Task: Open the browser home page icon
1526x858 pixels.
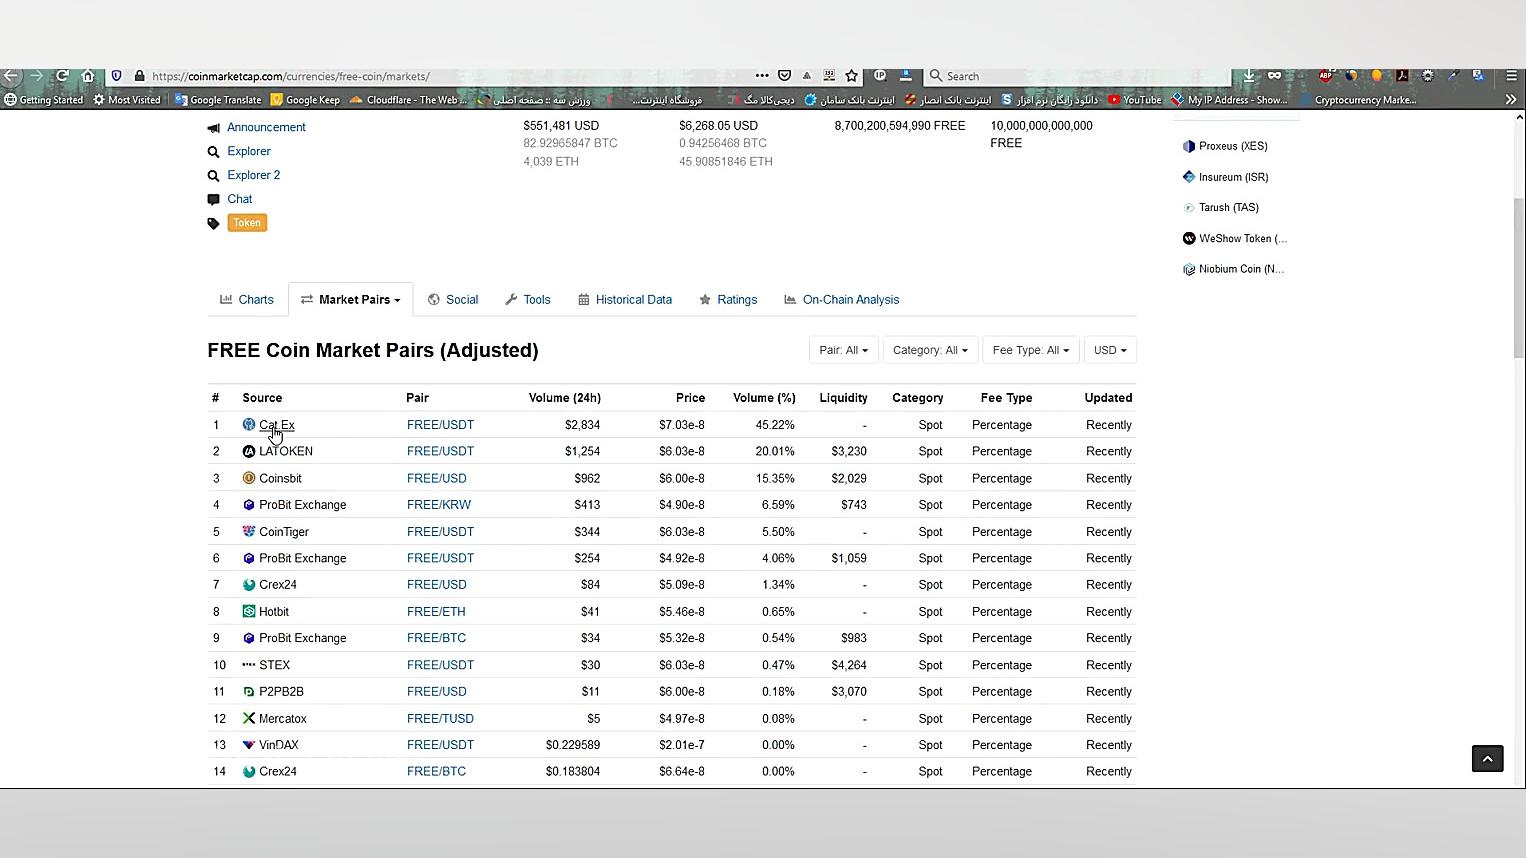Action: pyautogui.click(x=88, y=76)
